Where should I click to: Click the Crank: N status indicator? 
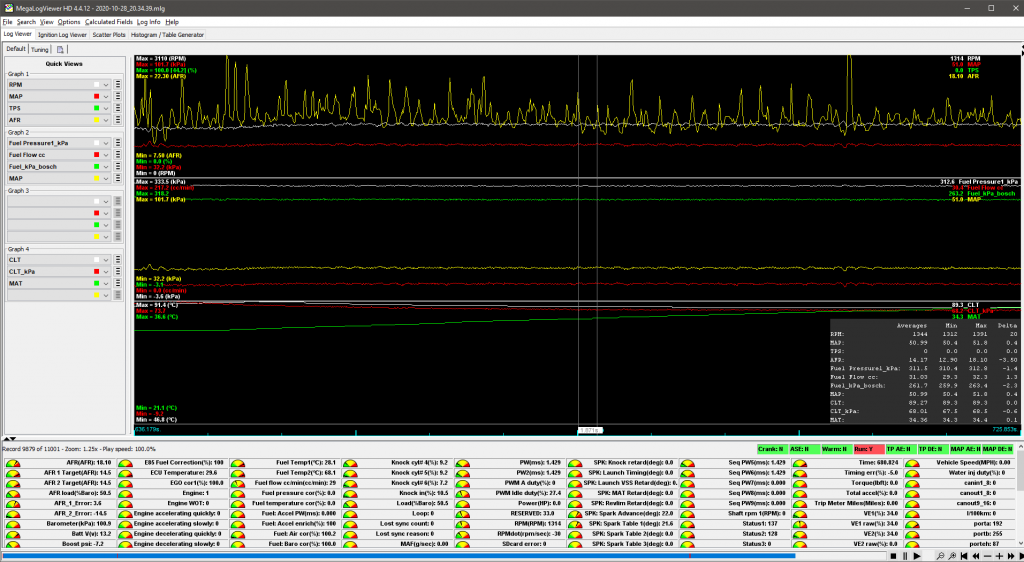[x=771, y=449]
